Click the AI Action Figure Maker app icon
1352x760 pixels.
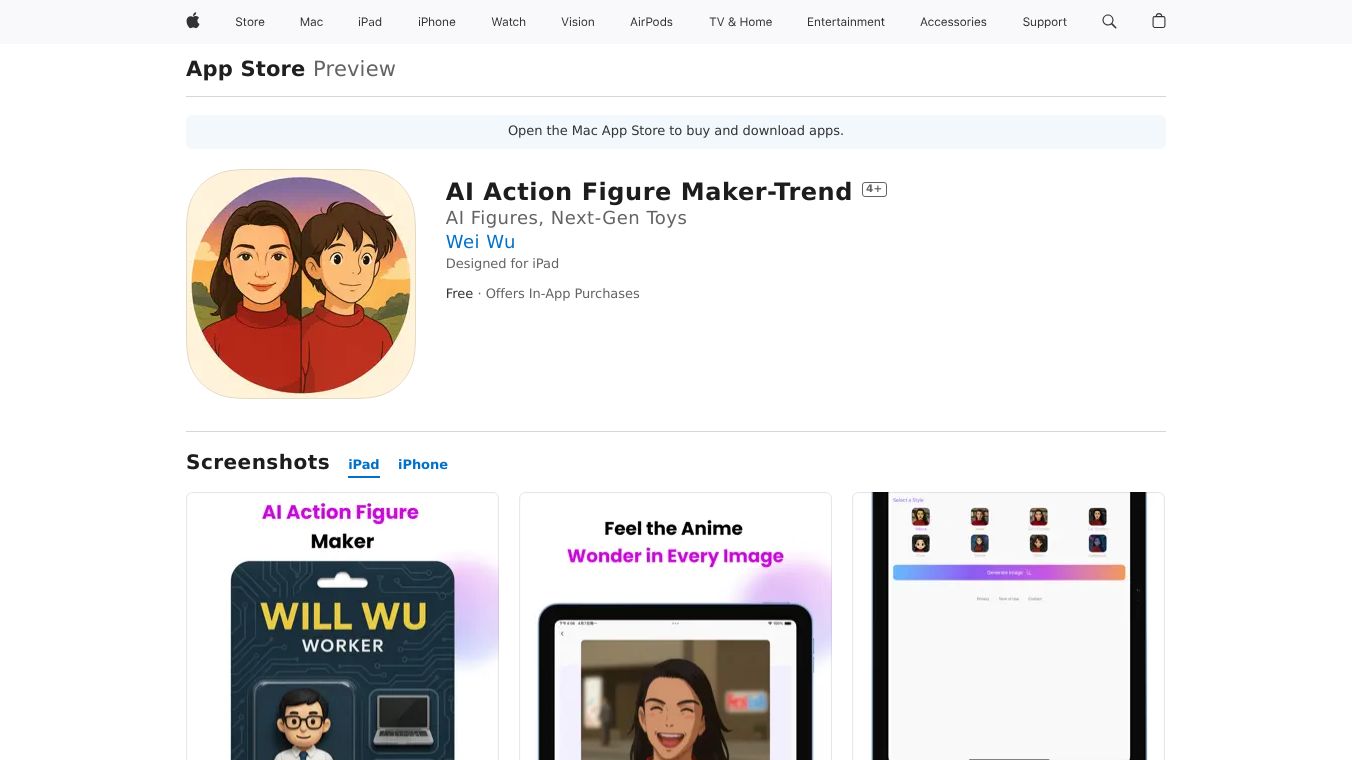tap(301, 284)
